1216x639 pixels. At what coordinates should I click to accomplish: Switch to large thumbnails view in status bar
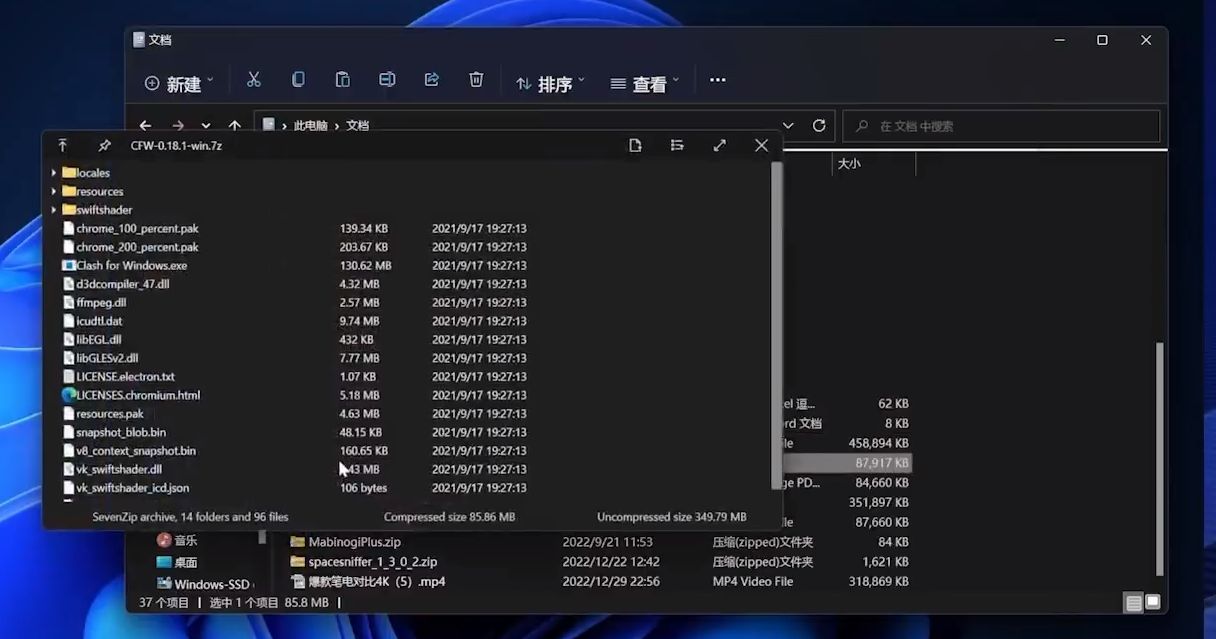tap(1153, 602)
